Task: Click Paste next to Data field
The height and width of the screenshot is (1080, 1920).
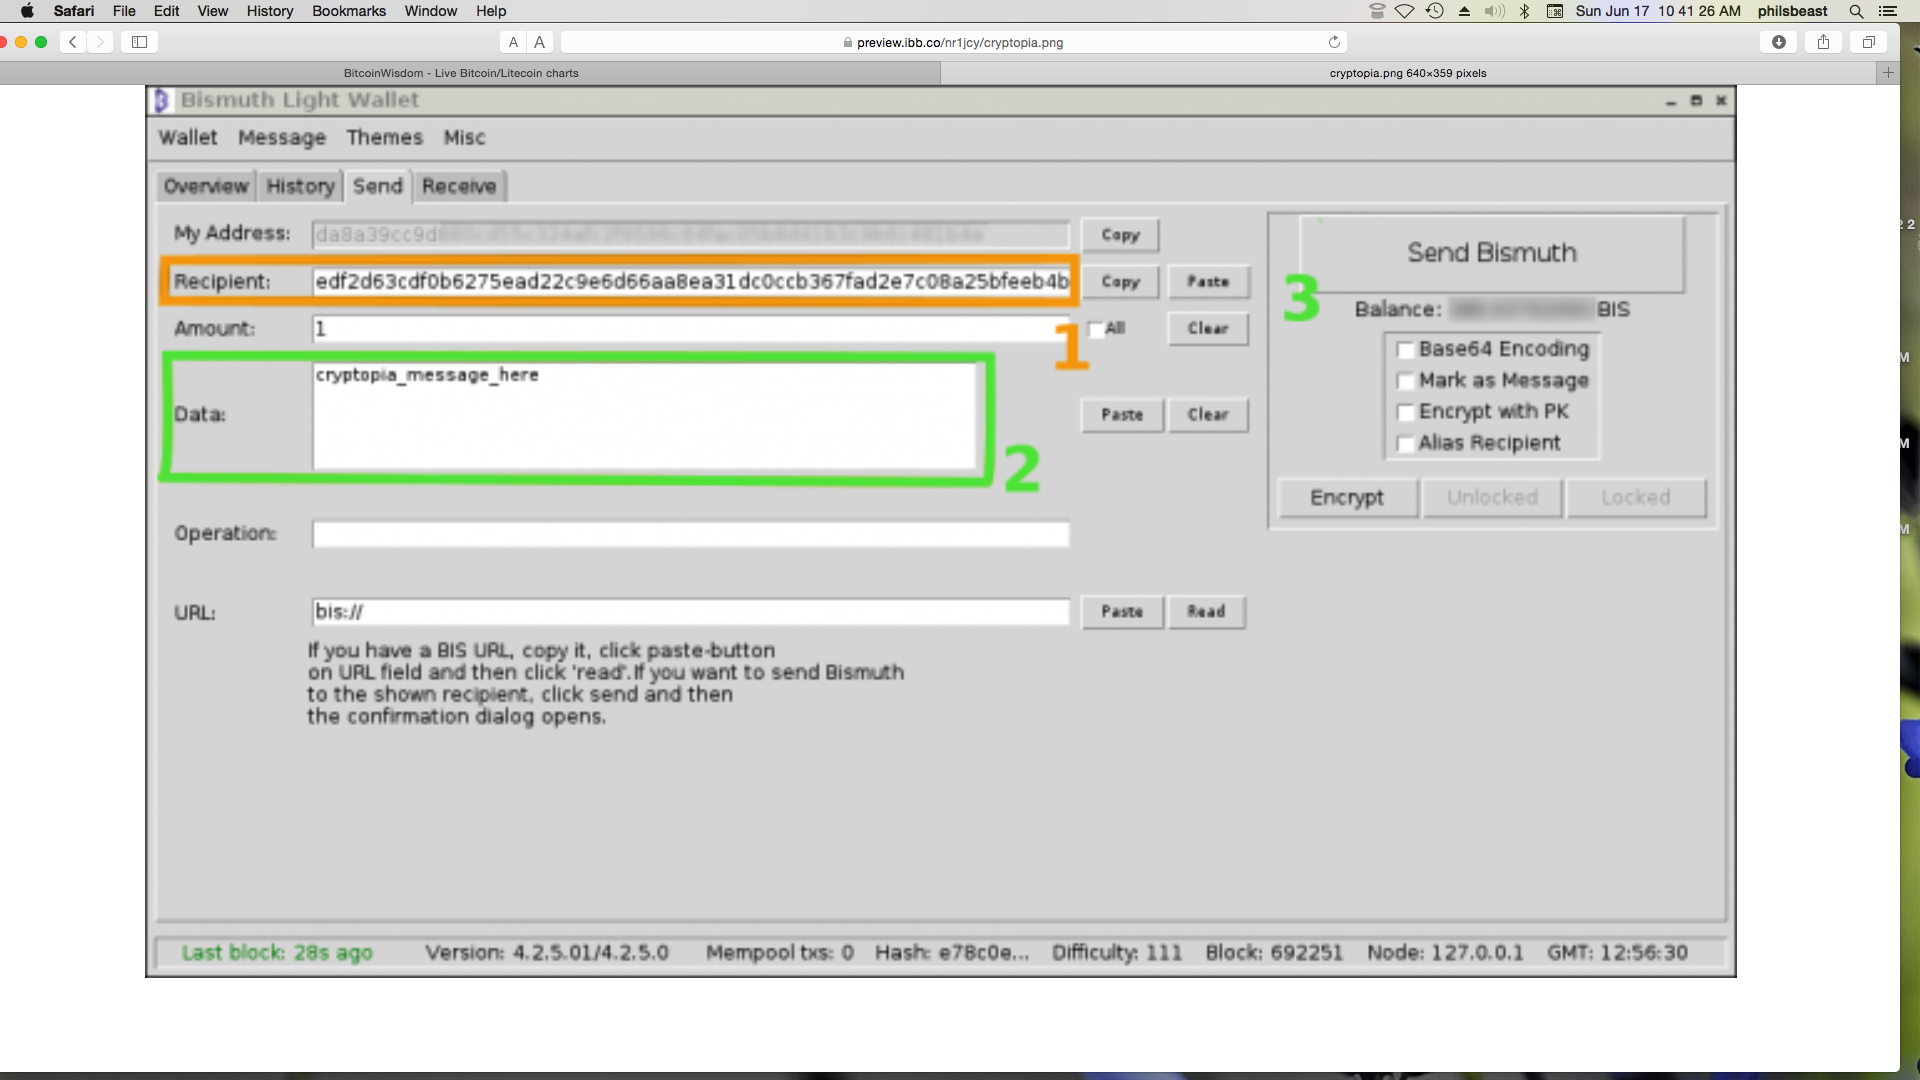Action: pos(1122,415)
